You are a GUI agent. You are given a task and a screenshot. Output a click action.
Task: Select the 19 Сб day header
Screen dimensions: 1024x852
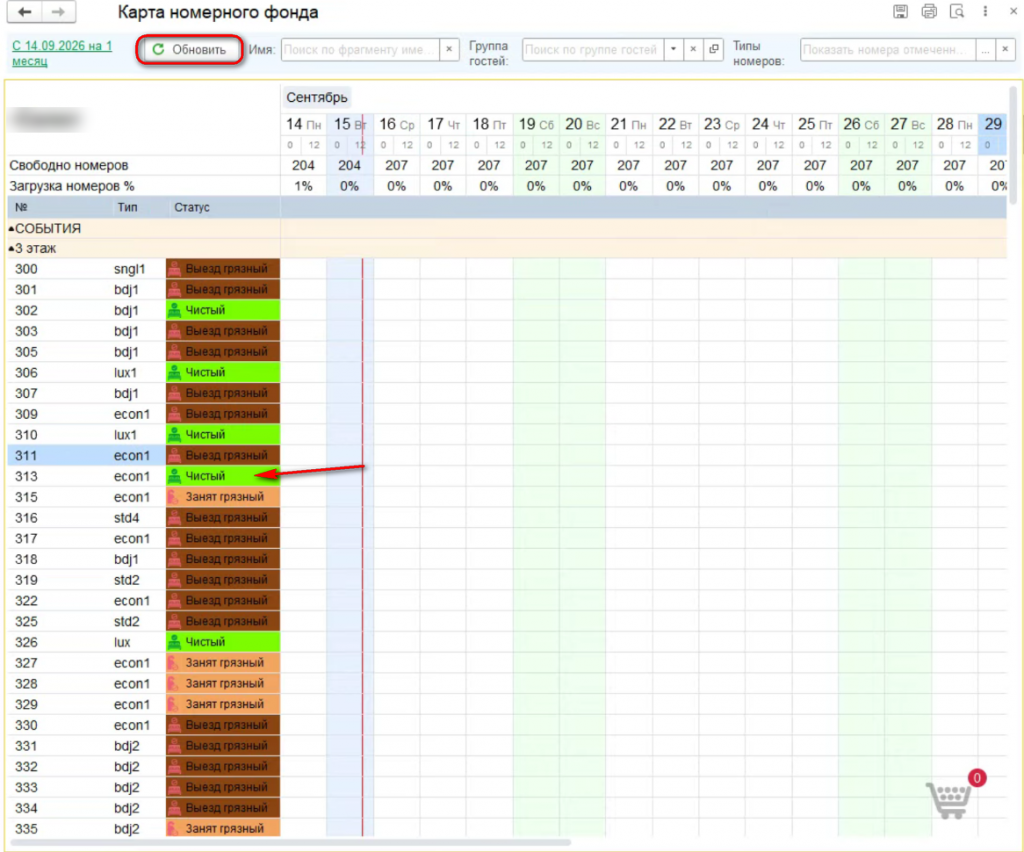point(536,124)
